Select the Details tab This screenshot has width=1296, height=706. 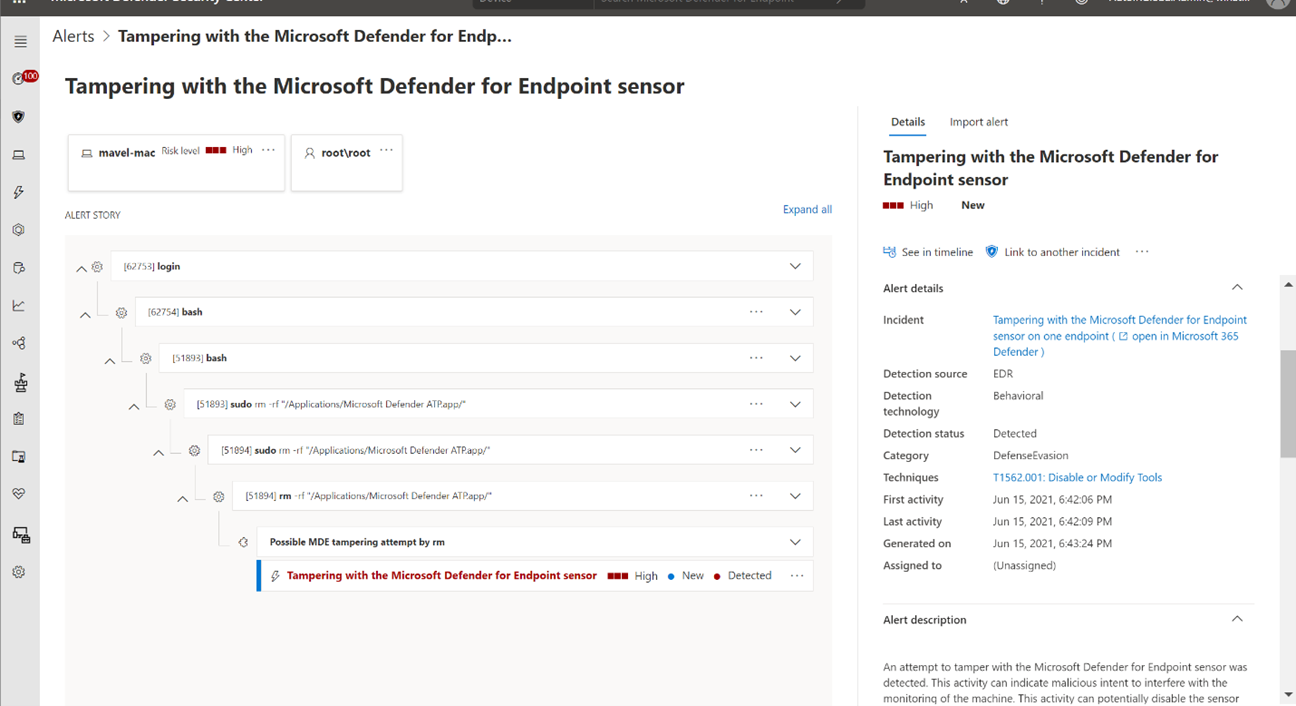click(908, 122)
